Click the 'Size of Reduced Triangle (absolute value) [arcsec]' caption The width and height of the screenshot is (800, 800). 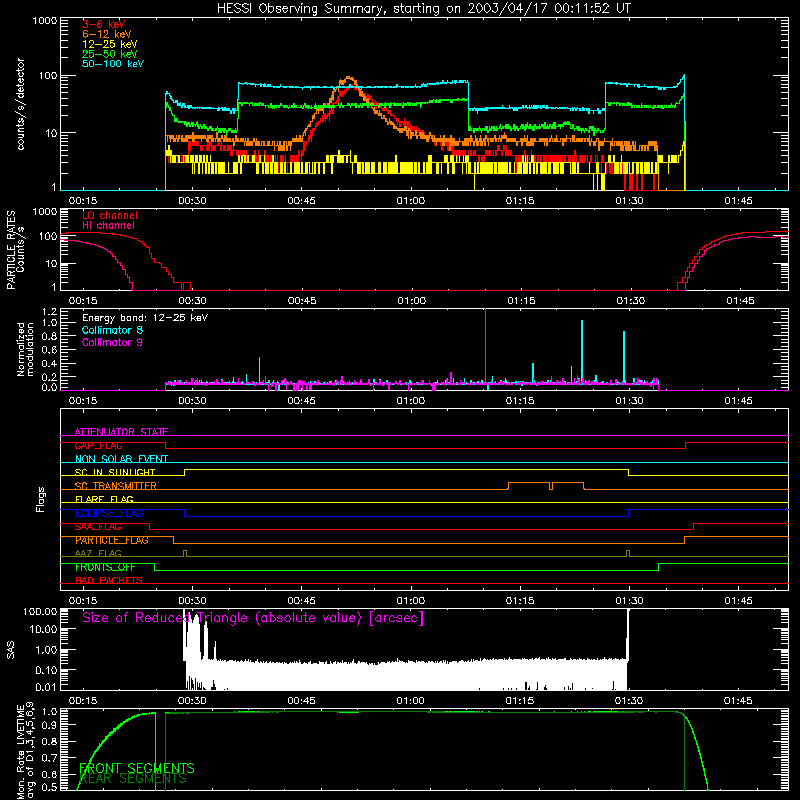pyautogui.click(x=253, y=618)
